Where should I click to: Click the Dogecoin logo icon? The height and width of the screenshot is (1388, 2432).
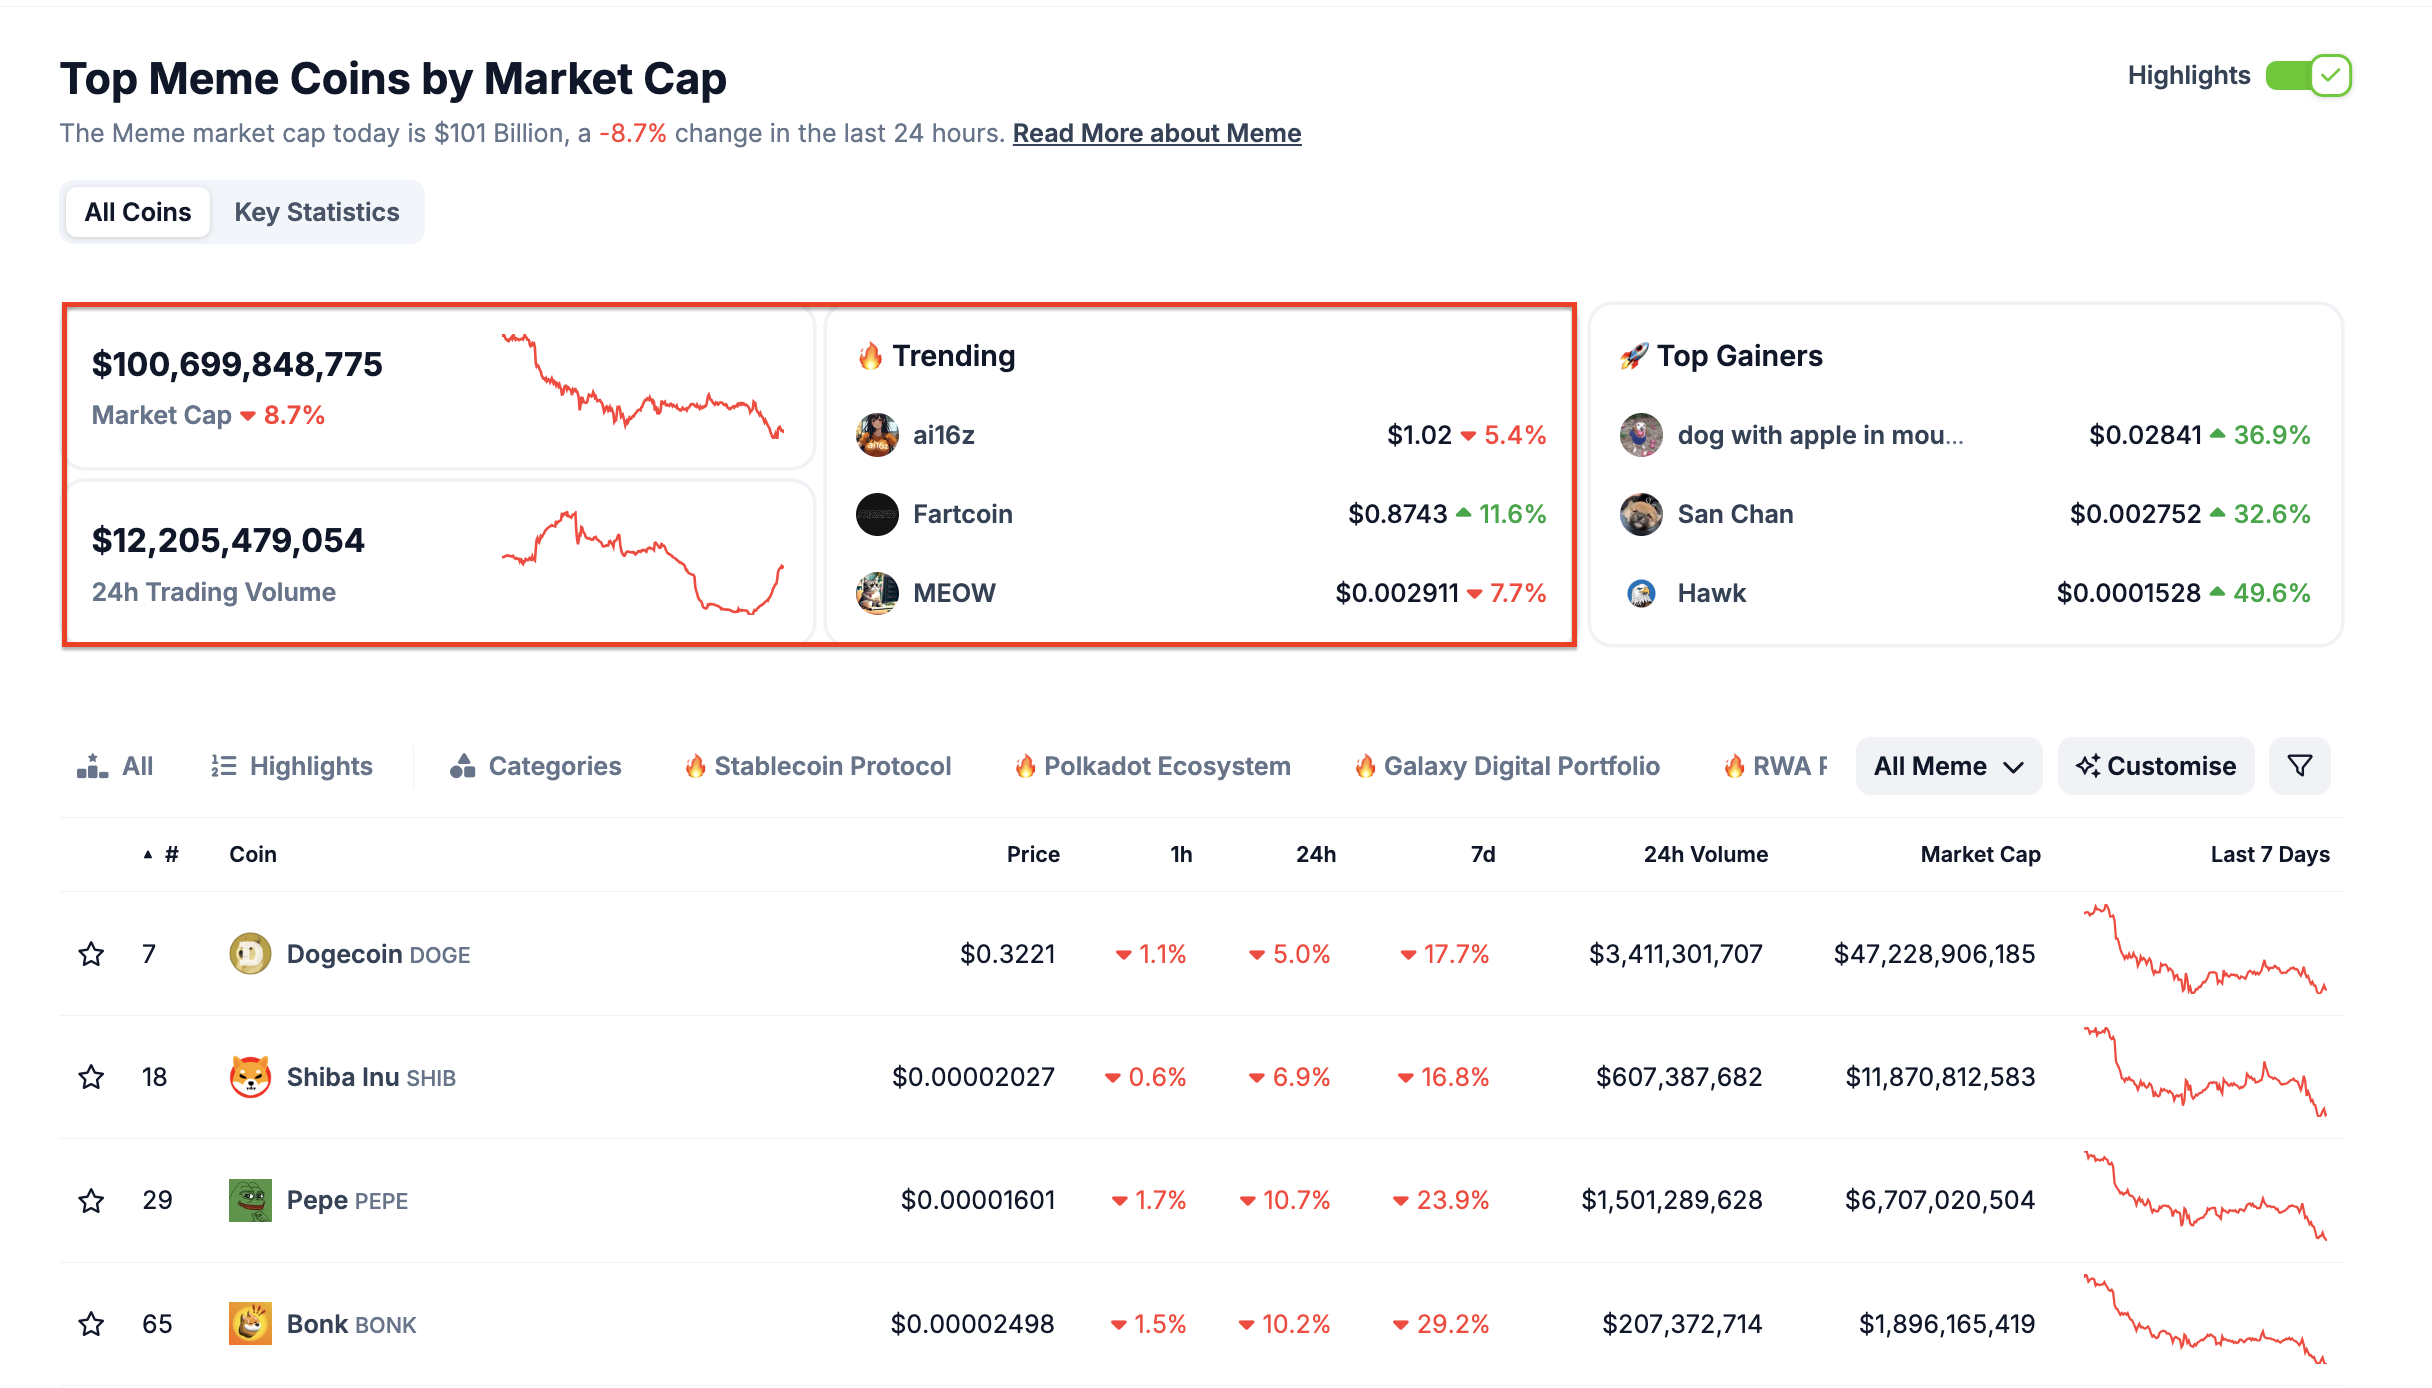tap(250, 954)
